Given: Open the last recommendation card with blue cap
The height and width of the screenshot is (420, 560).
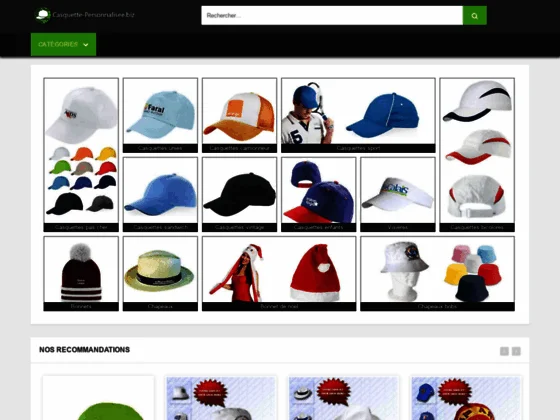Looking at the screenshot, I should click(466, 398).
